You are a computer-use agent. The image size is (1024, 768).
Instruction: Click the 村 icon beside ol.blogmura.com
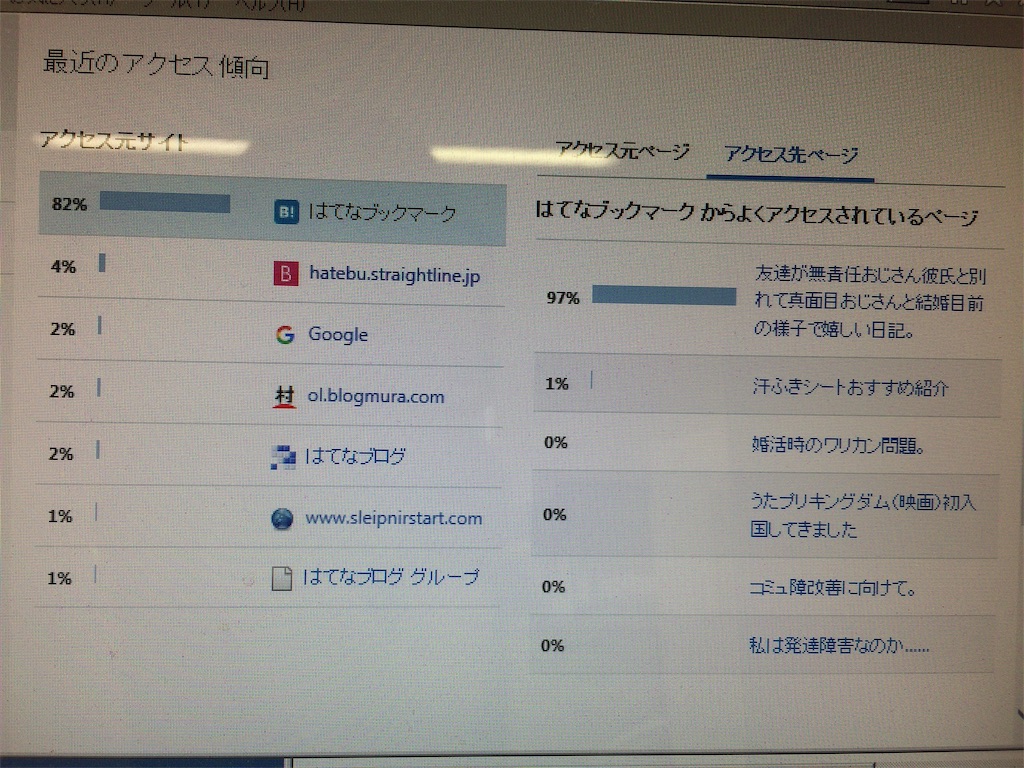point(285,396)
